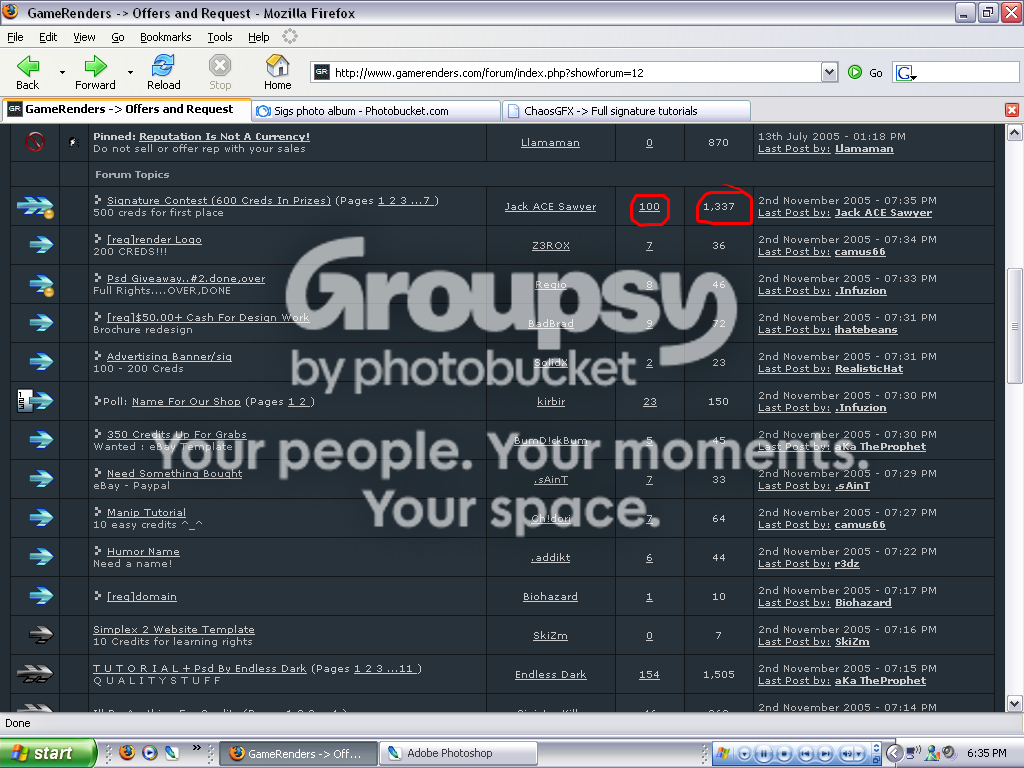Open the Bookmarks menu
This screenshot has height=768, width=1024.
point(165,37)
